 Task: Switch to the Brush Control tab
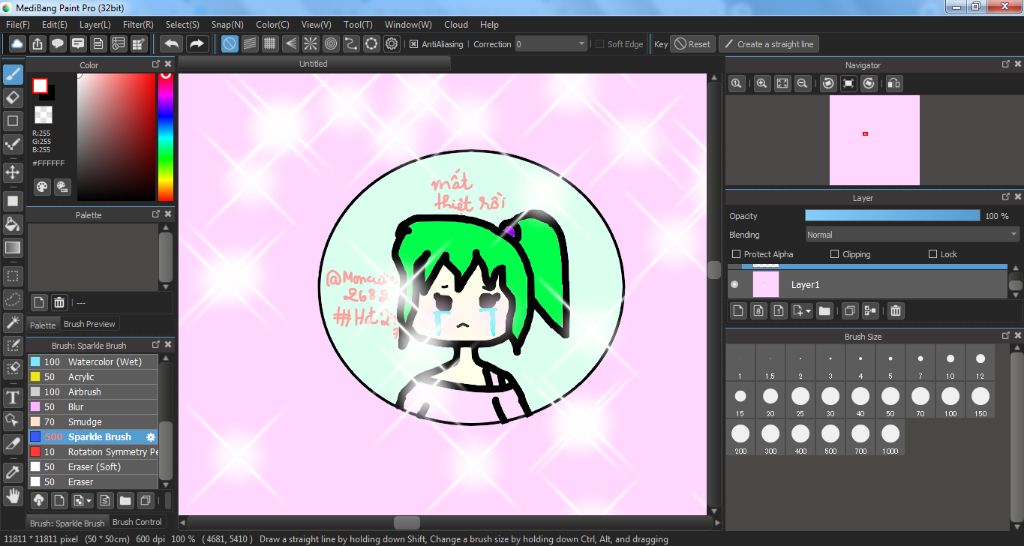[x=136, y=522]
